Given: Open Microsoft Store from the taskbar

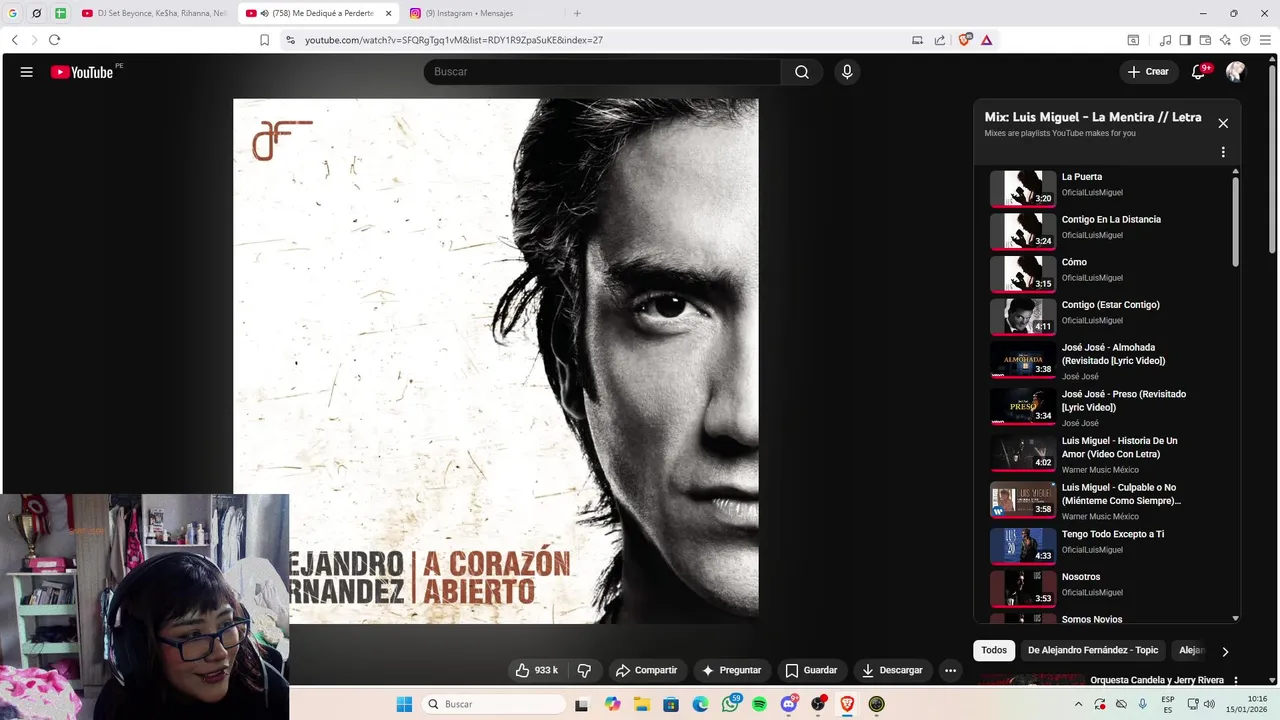Looking at the screenshot, I should [x=671, y=704].
